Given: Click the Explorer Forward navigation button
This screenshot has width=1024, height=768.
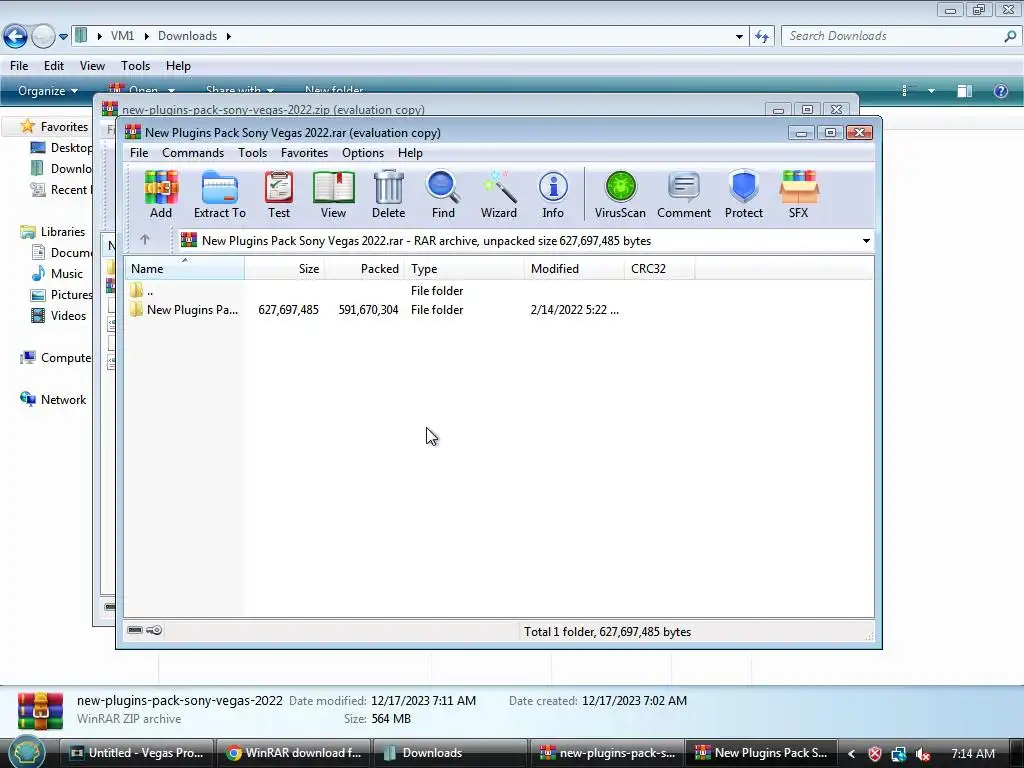Looking at the screenshot, I should [x=43, y=36].
